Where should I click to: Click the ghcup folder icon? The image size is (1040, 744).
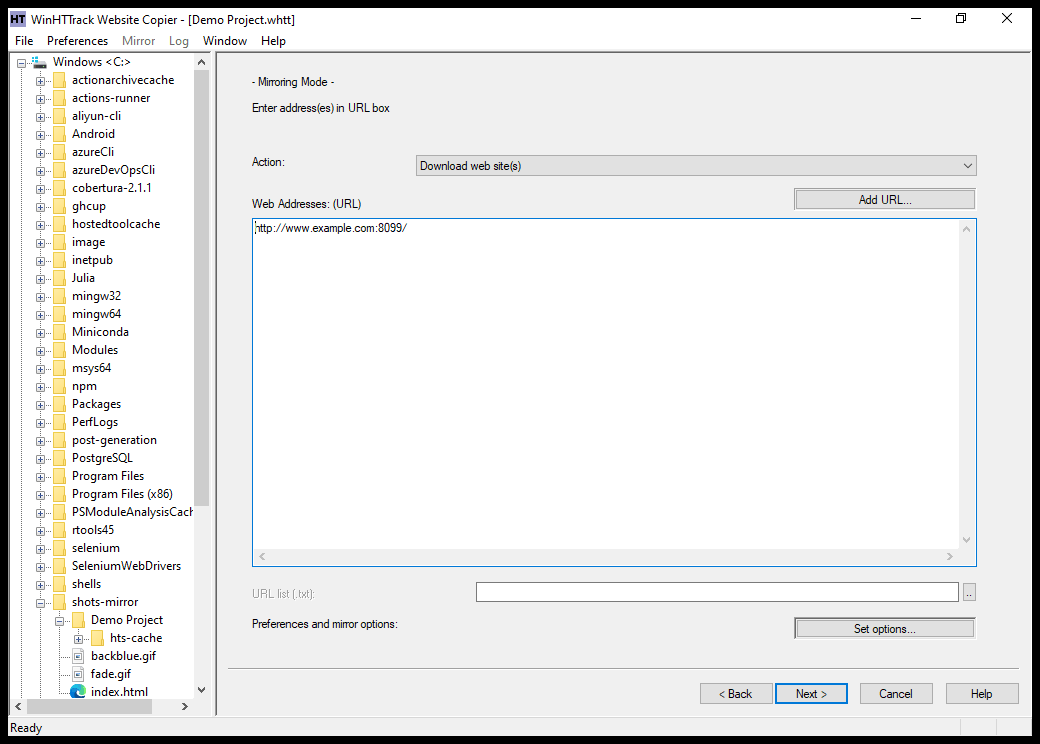point(60,206)
